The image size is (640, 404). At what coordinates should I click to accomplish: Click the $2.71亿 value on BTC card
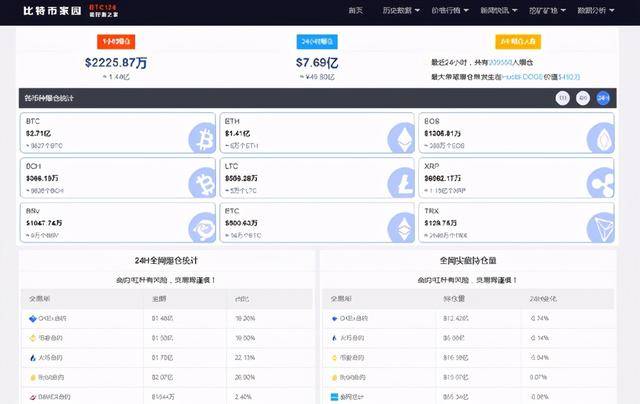point(38,133)
